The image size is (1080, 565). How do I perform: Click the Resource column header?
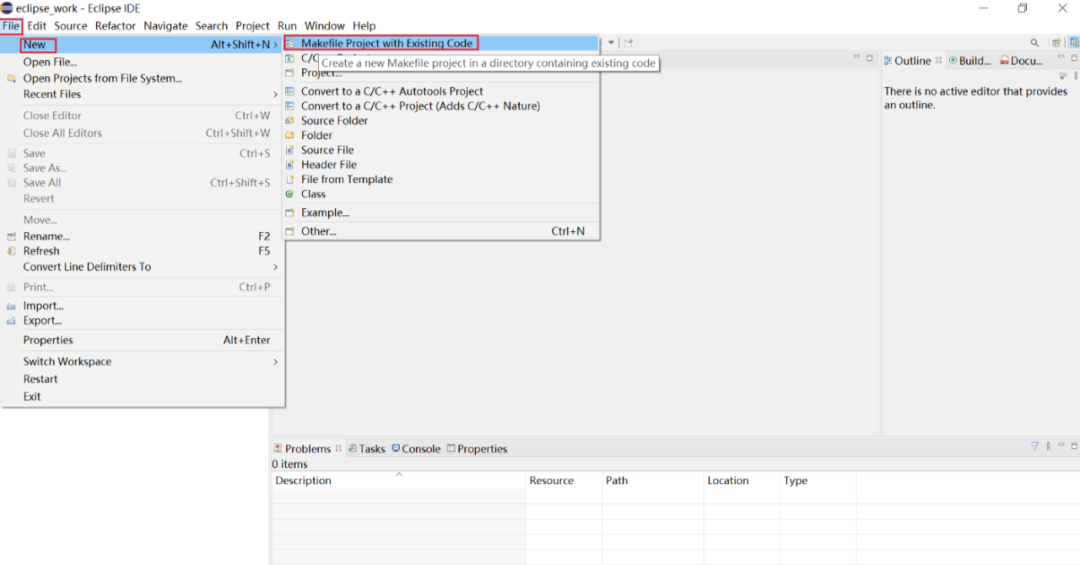[x=563, y=480]
